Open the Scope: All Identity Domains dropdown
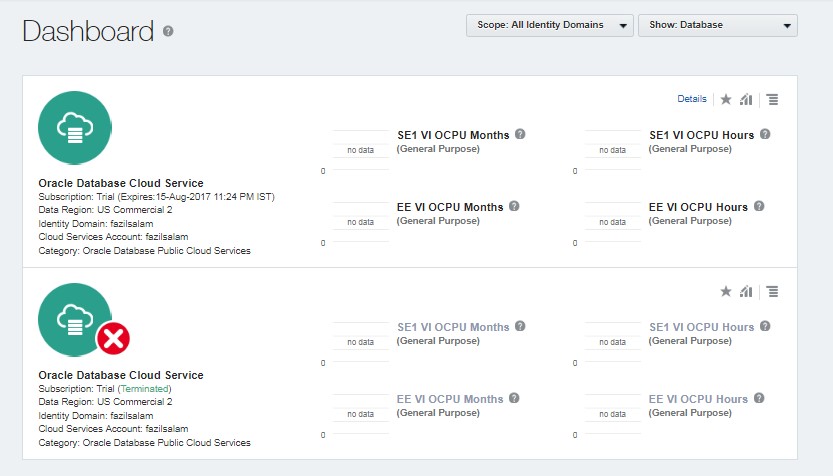This screenshot has width=833, height=476. 550,25
